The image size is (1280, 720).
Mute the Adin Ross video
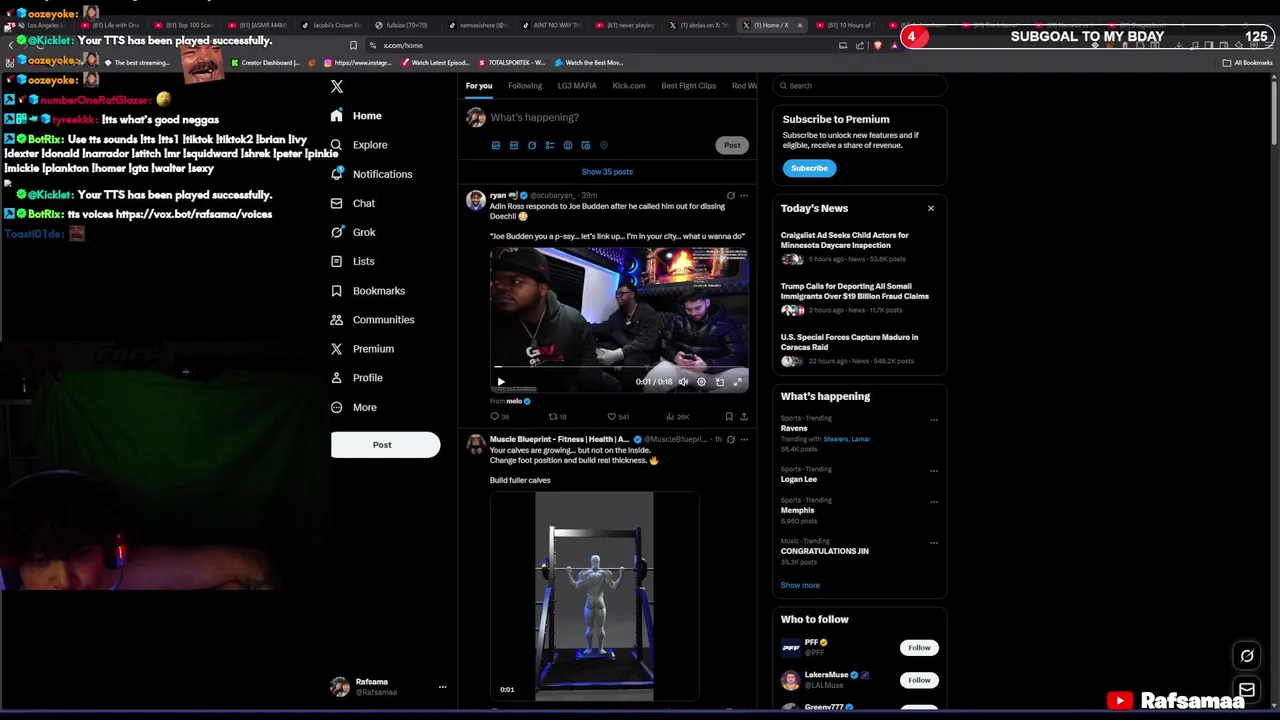pos(683,382)
